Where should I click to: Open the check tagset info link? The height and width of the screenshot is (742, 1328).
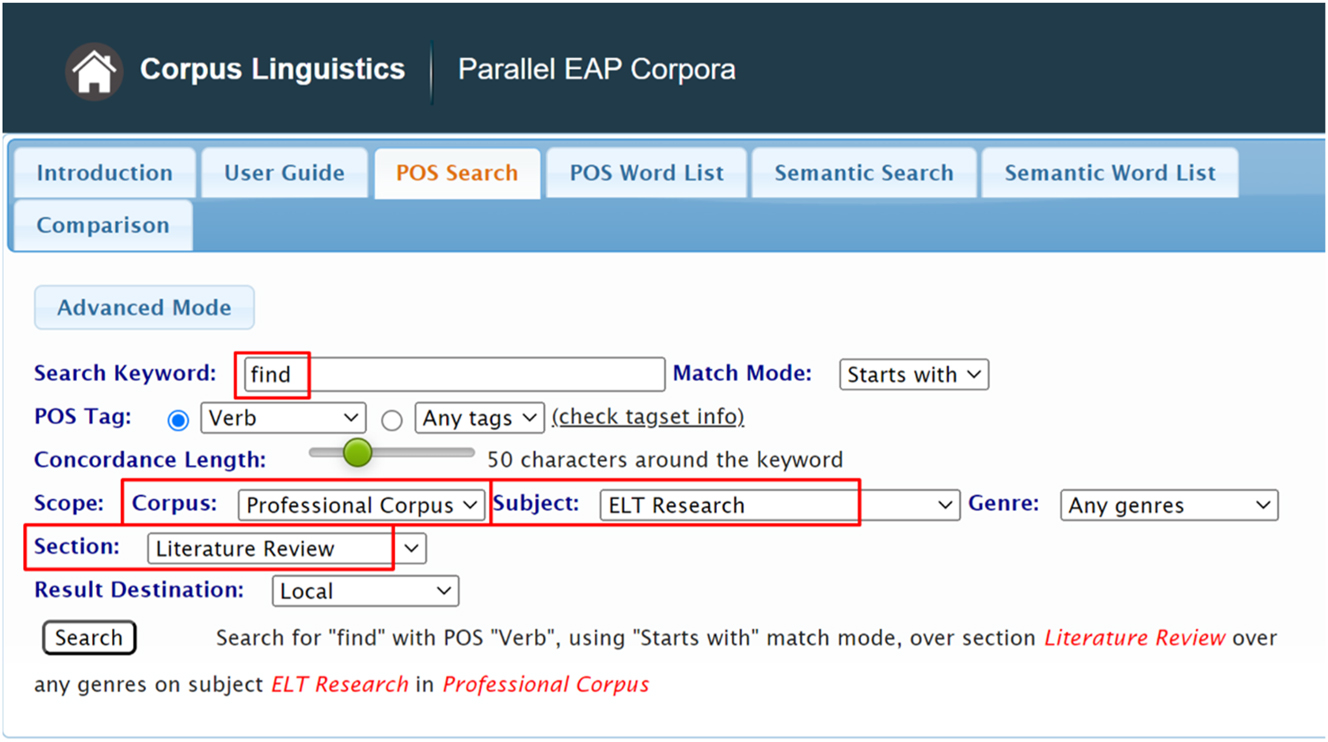coord(648,417)
